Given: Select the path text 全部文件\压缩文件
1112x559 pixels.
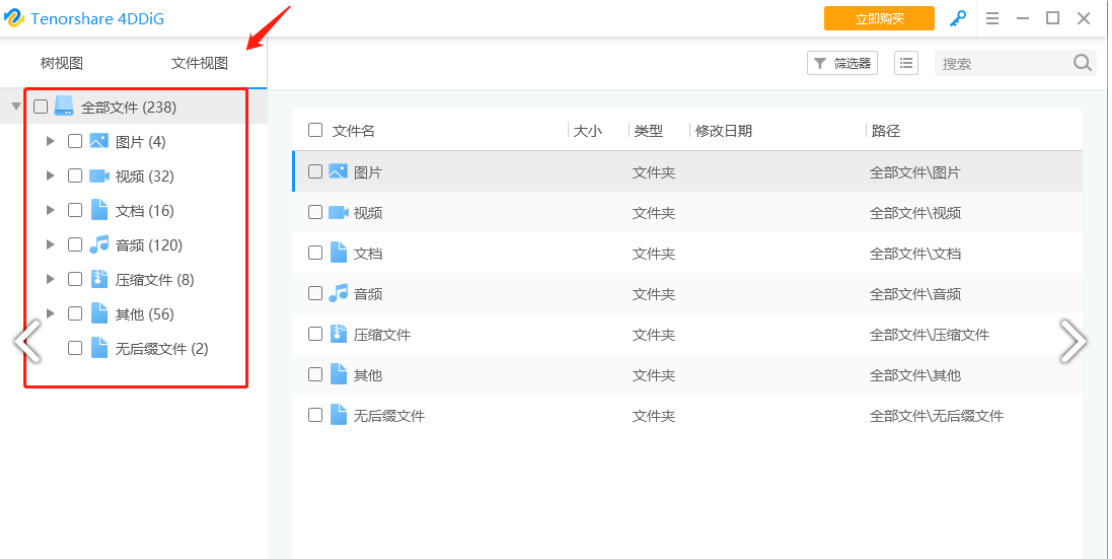Looking at the screenshot, I should (x=929, y=334).
